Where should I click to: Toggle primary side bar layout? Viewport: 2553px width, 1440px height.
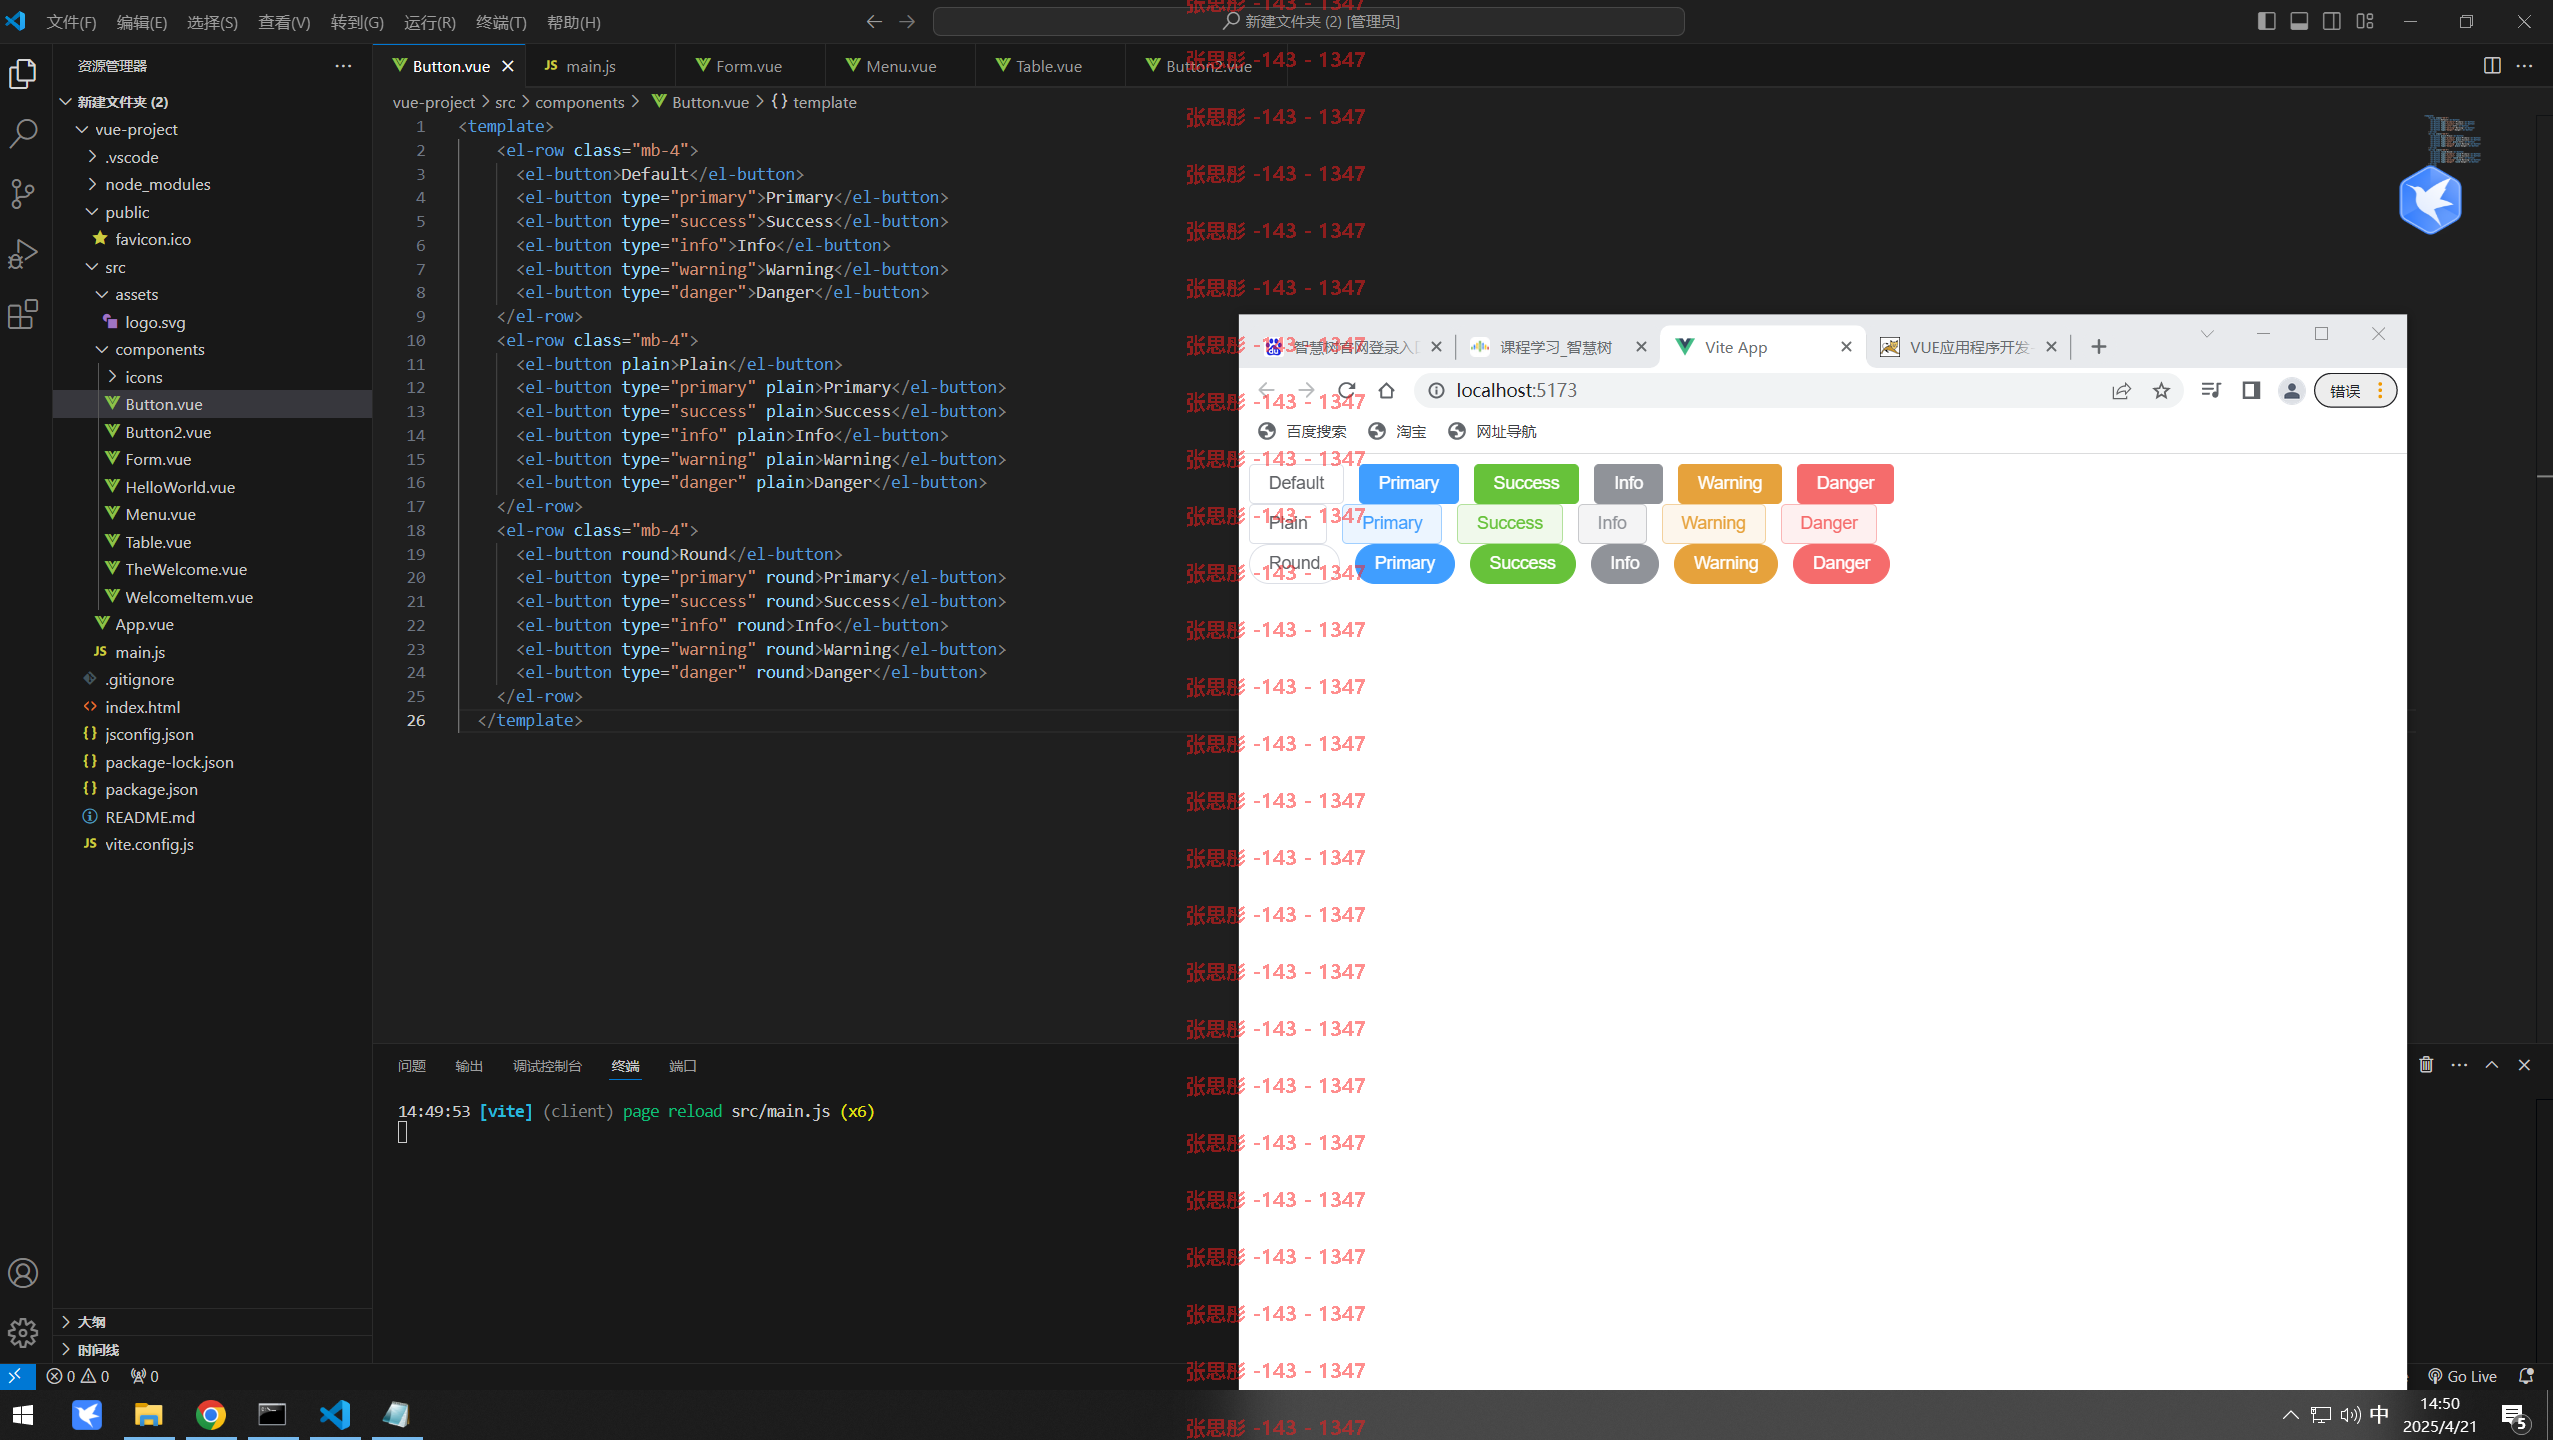tap(2266, 21)
